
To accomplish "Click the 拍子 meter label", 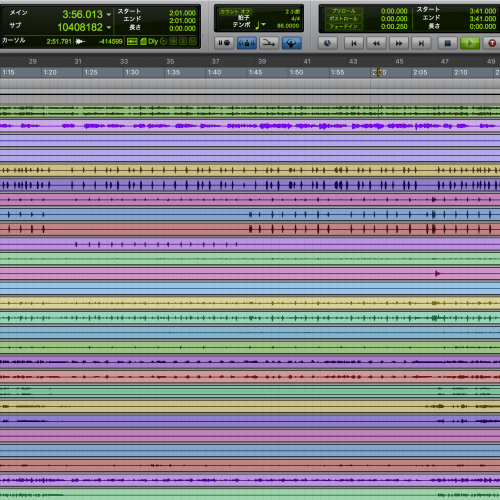I will [244, 18].
